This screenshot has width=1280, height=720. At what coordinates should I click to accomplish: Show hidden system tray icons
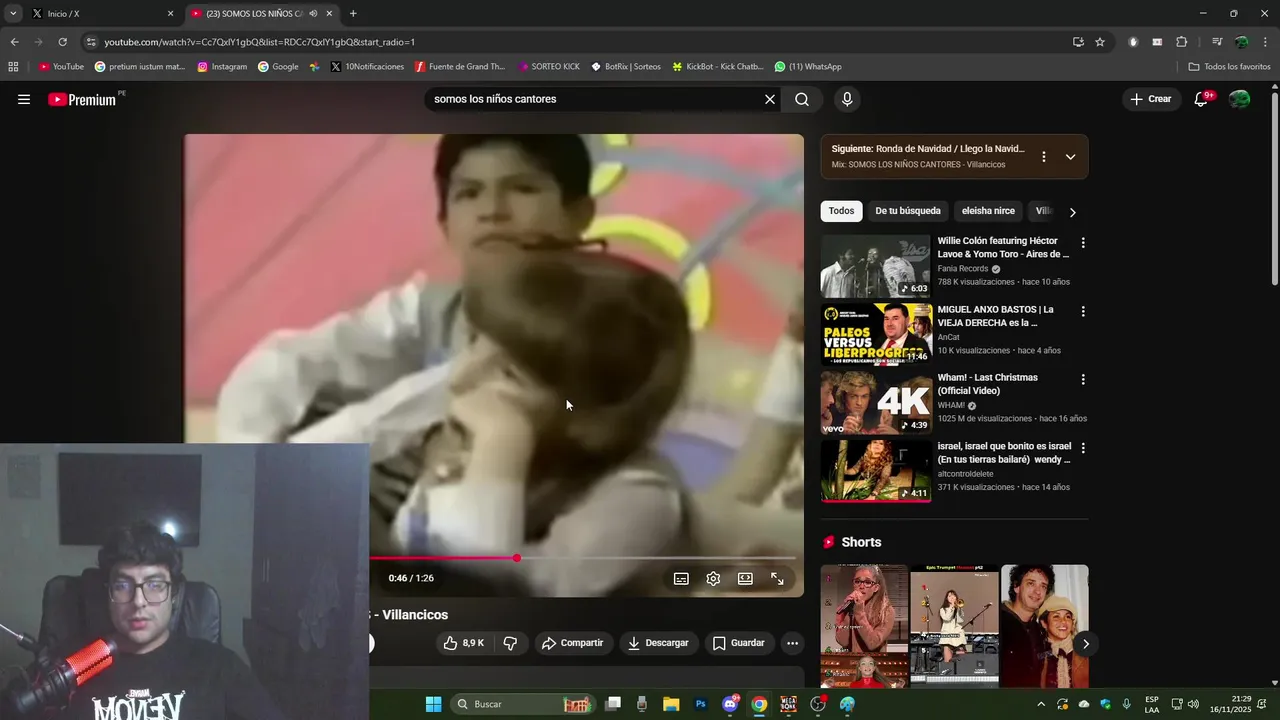(1041, 704)
